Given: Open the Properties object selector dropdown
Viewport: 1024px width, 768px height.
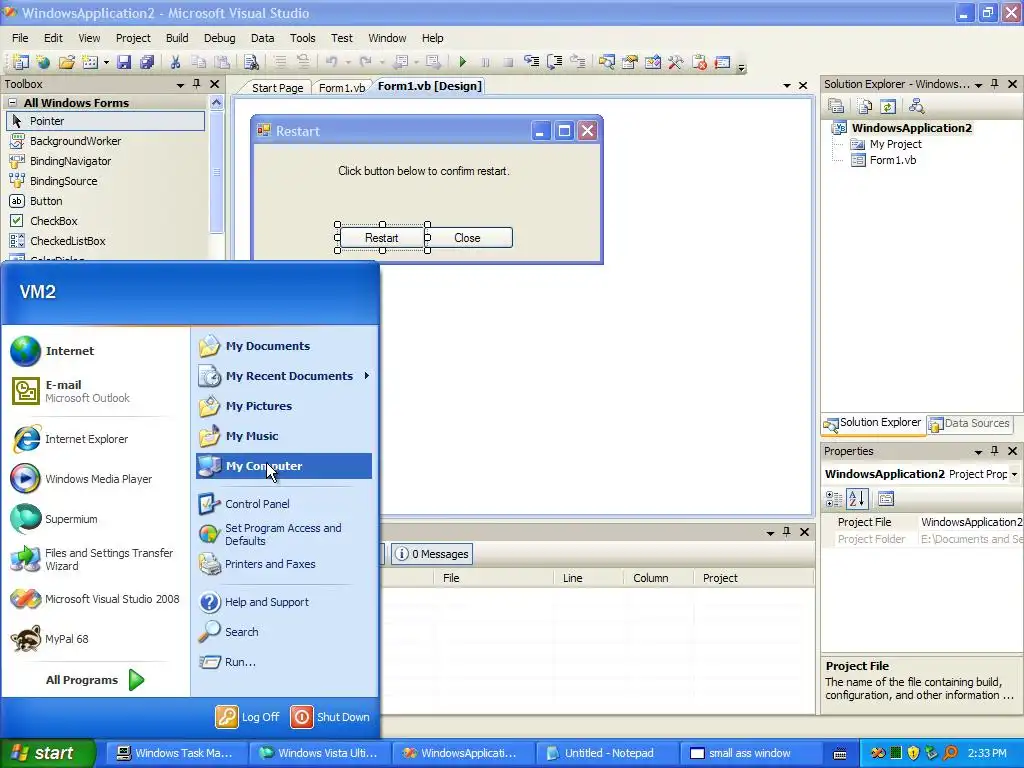Looking at the screenshot, I should (x=1014, y=474).
